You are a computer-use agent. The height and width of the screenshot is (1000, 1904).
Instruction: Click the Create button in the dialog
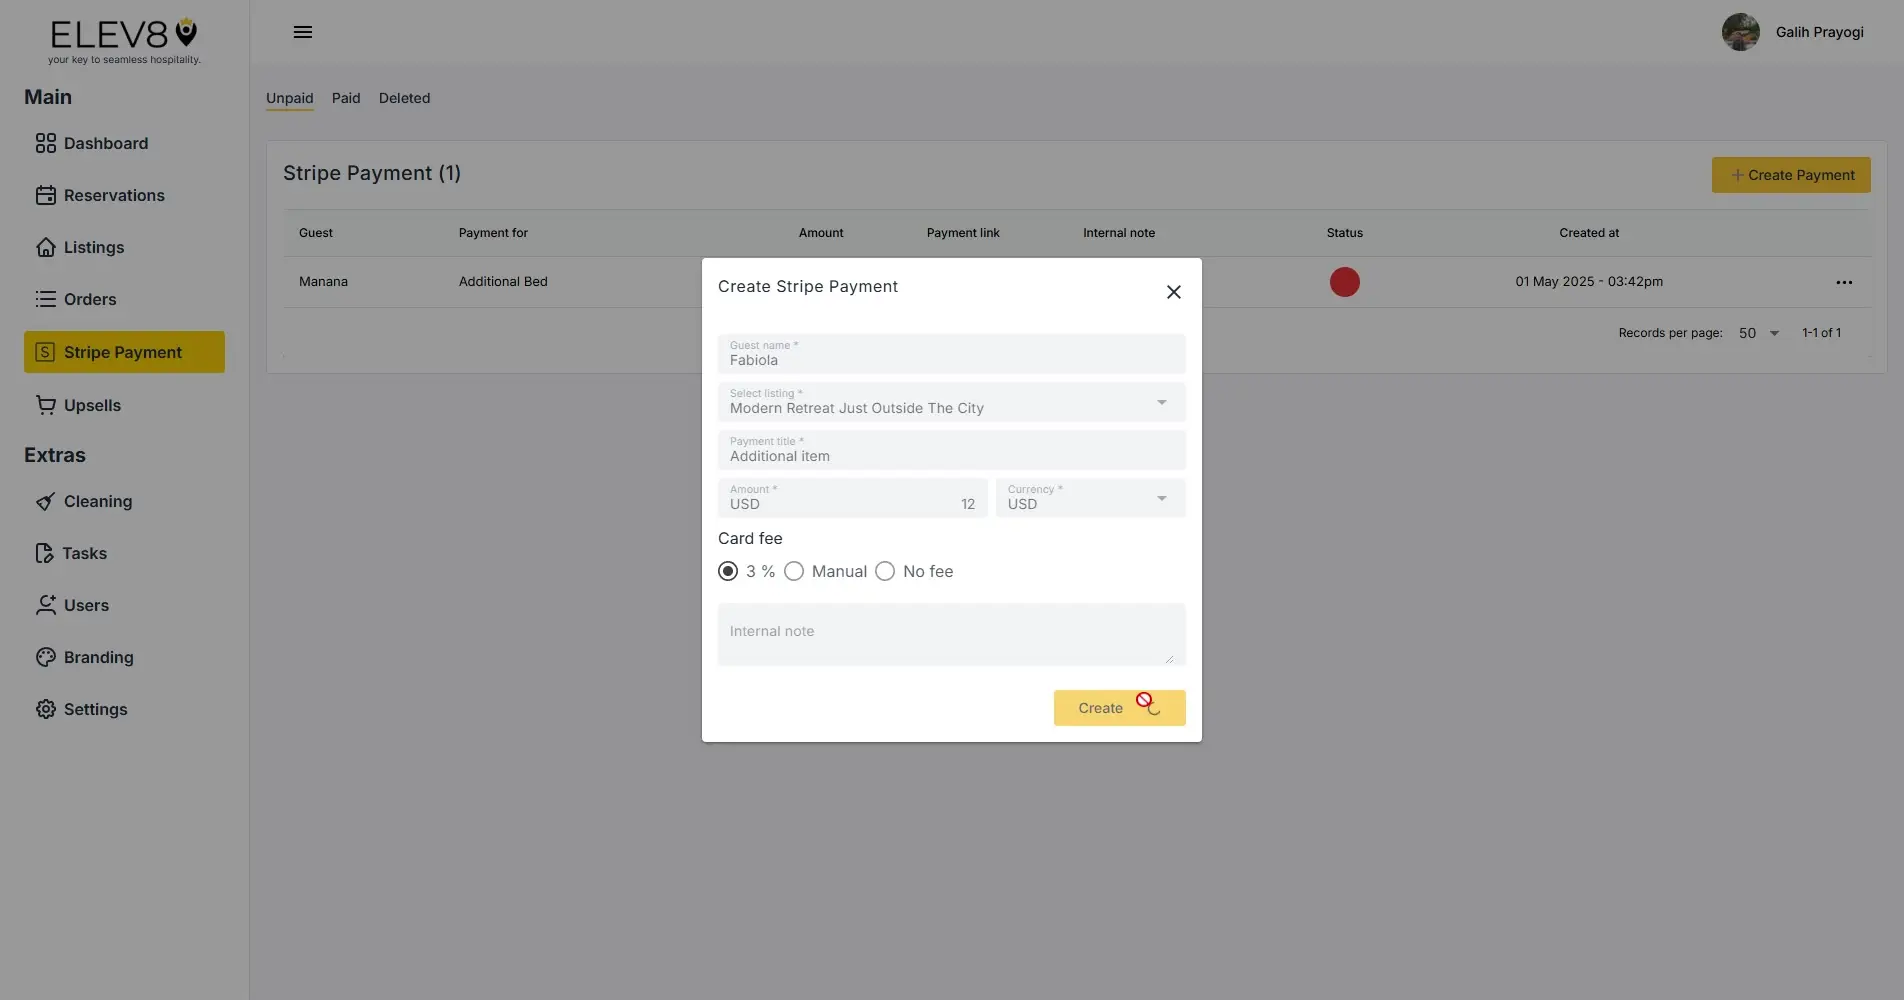tap(1119, 707)
